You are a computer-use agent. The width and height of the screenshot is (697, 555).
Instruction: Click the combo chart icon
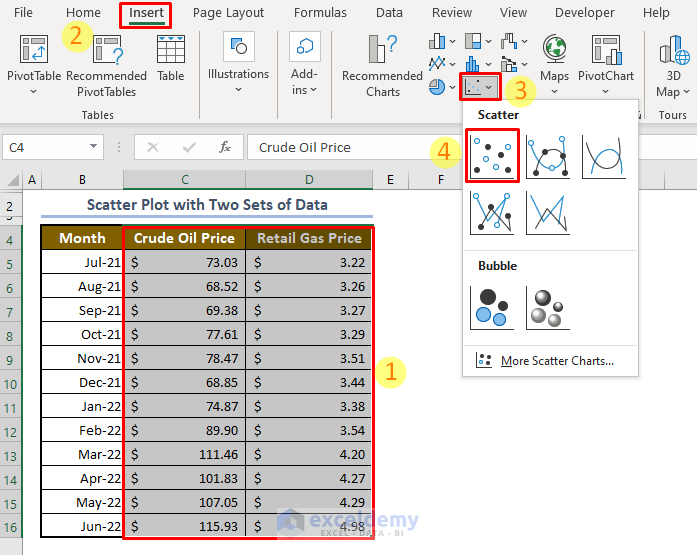point(509,64)
